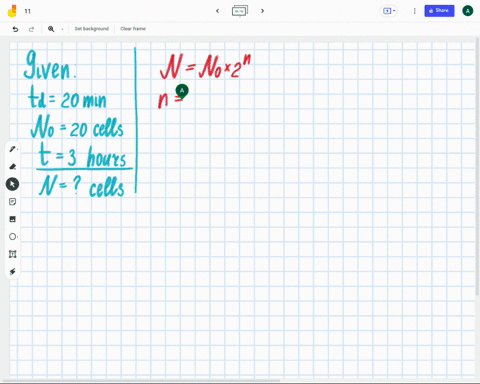Viewport: 480px width, 384px height.
Task: Click the vertical scrollbar on the right
Action: 478,167
